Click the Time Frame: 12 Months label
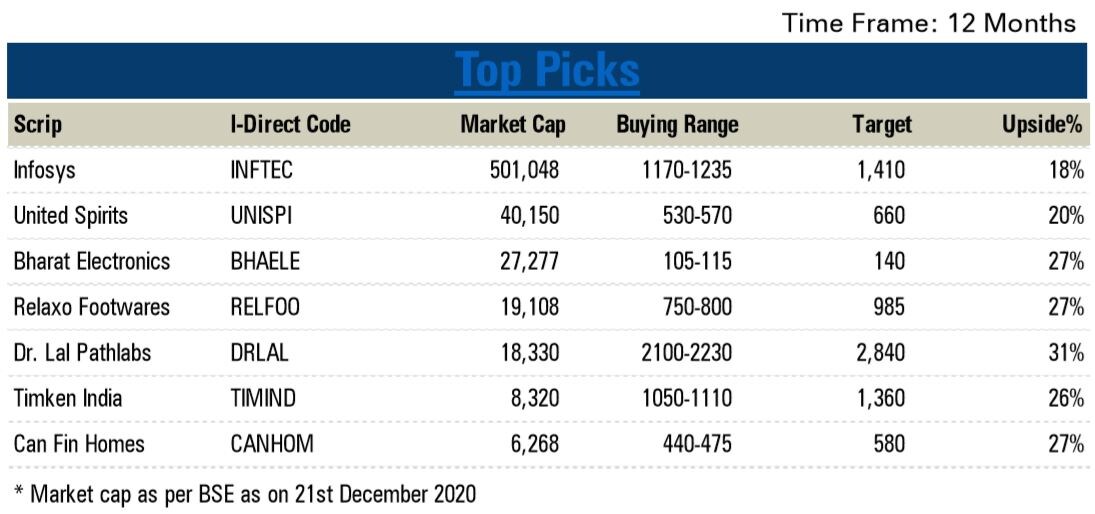Viewport: 1095px width, 514px height. click(x=929, y=23)
